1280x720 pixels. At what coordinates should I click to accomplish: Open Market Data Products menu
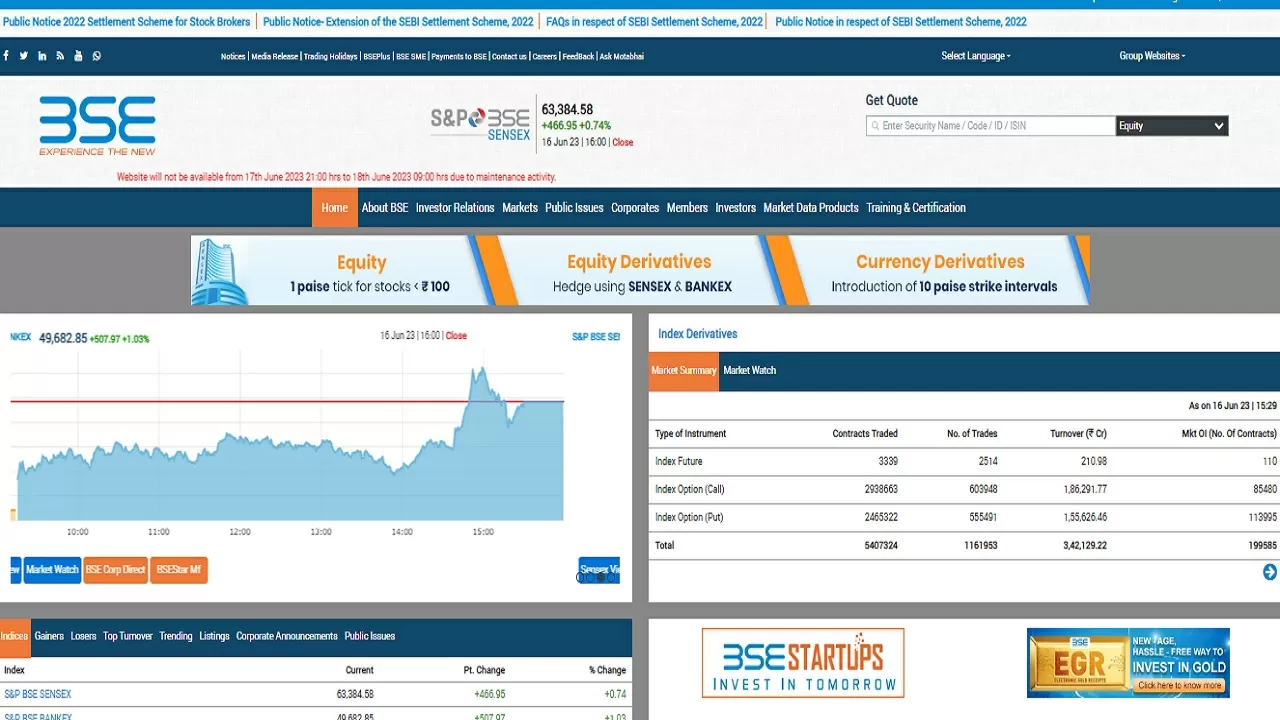(x=811, y=208)
